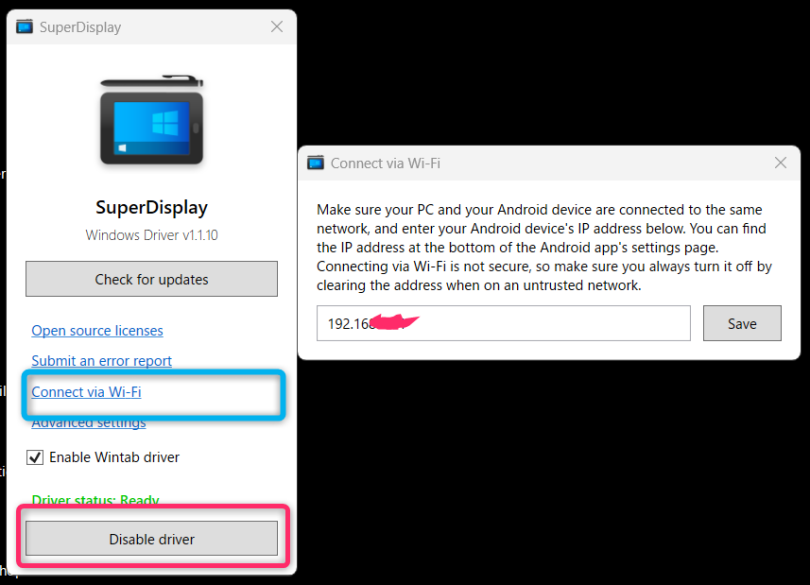
Task: Click the Save button in Wi-Fi dialog
Action: [x=742, y=324]
